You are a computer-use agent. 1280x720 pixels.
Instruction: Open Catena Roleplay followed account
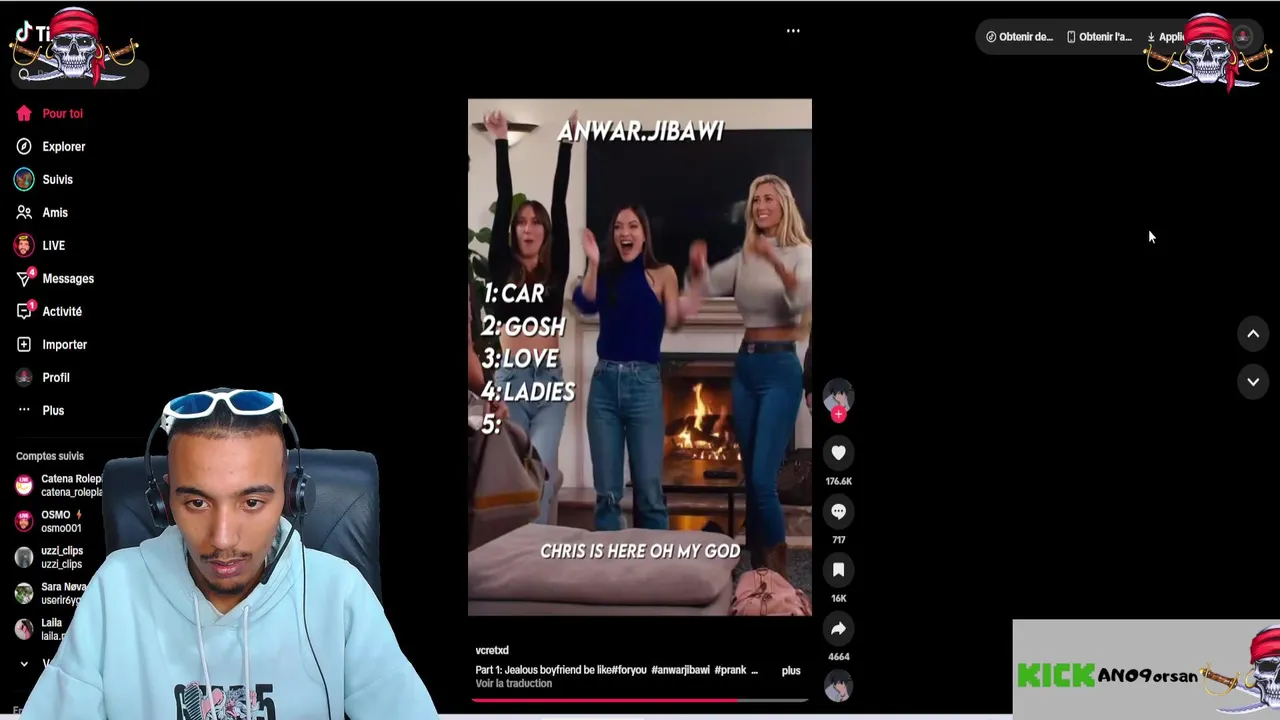tap(60, 486)
